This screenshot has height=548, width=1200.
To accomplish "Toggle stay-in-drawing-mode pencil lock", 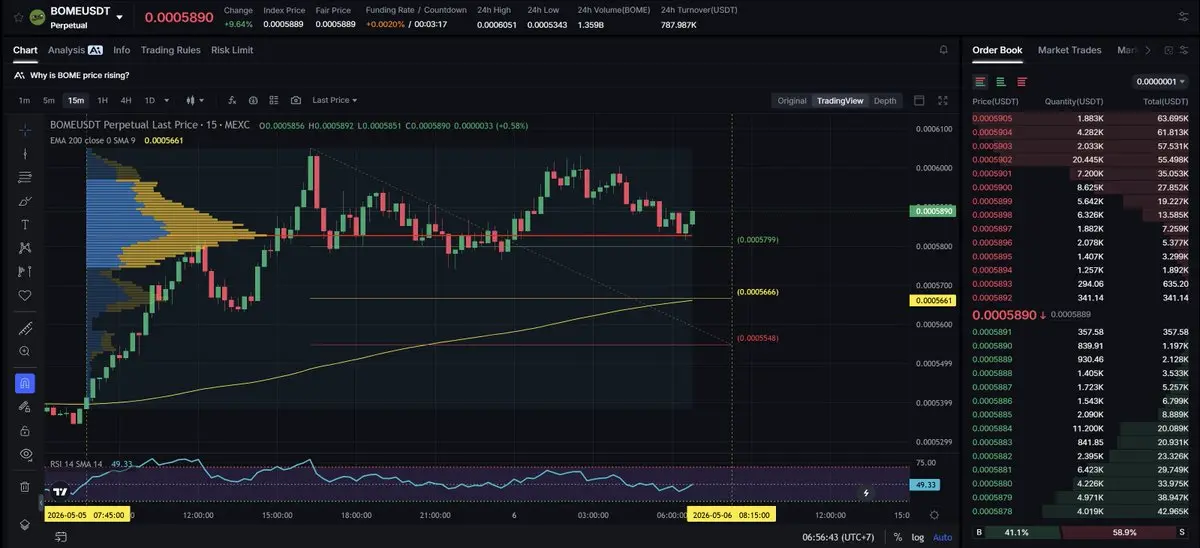I will pos(25,407).
